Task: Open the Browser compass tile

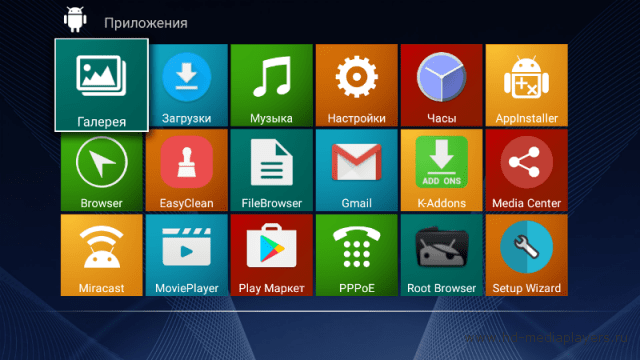Action: pos(102,171)
